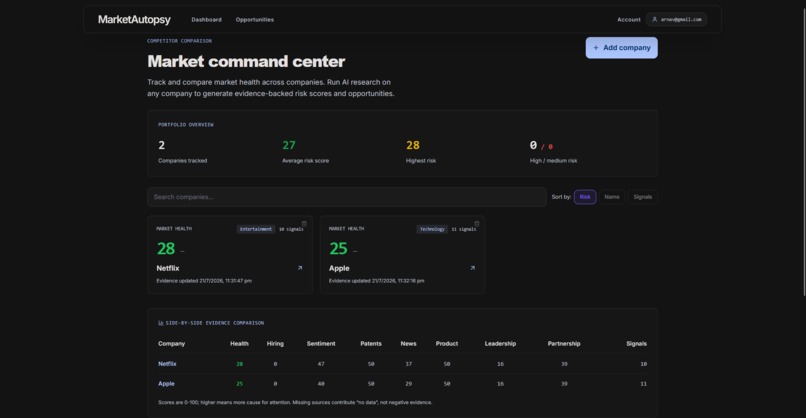806x418 pixels.
Task: Click the Sentiment column header
Action: 321,343
